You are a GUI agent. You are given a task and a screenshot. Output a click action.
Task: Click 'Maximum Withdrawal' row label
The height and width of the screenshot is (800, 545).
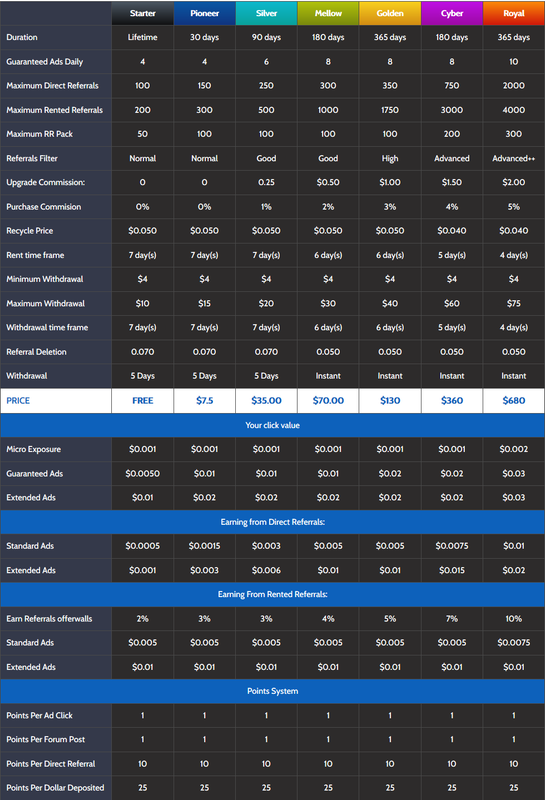(45, 304)
